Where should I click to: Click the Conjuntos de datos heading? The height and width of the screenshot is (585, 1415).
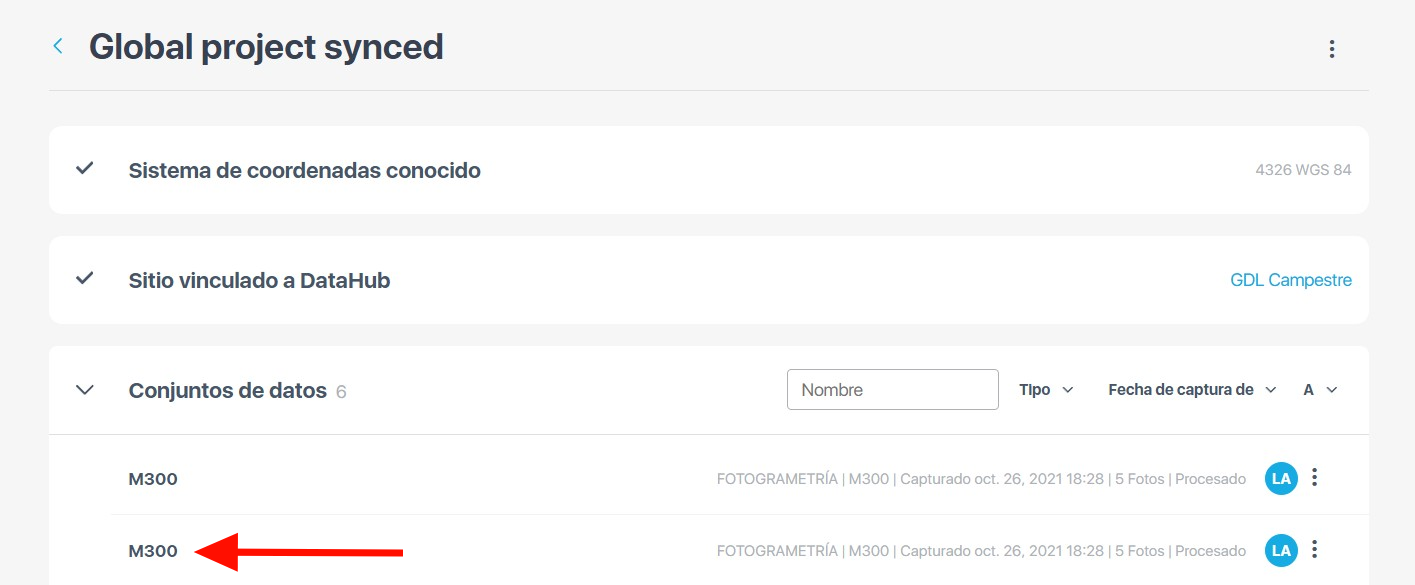[x=227, y=391]
